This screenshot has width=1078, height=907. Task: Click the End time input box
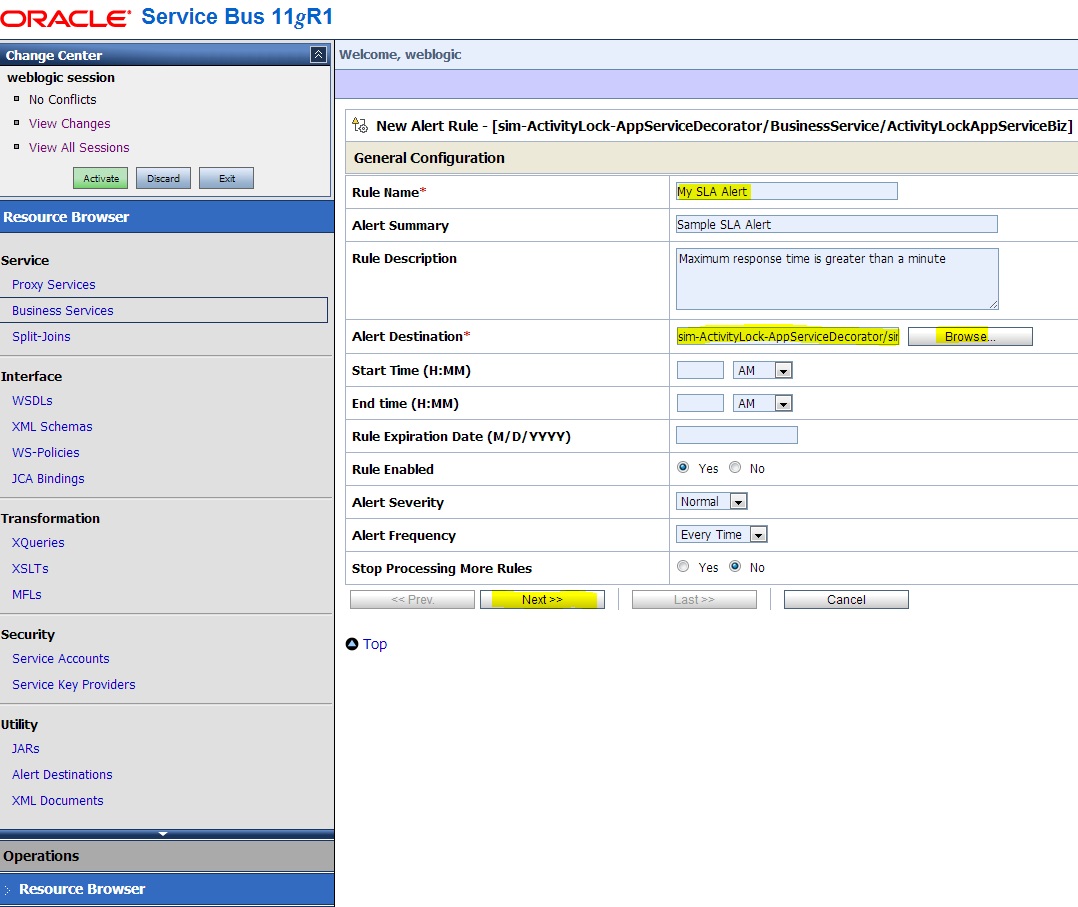(700, 403)
